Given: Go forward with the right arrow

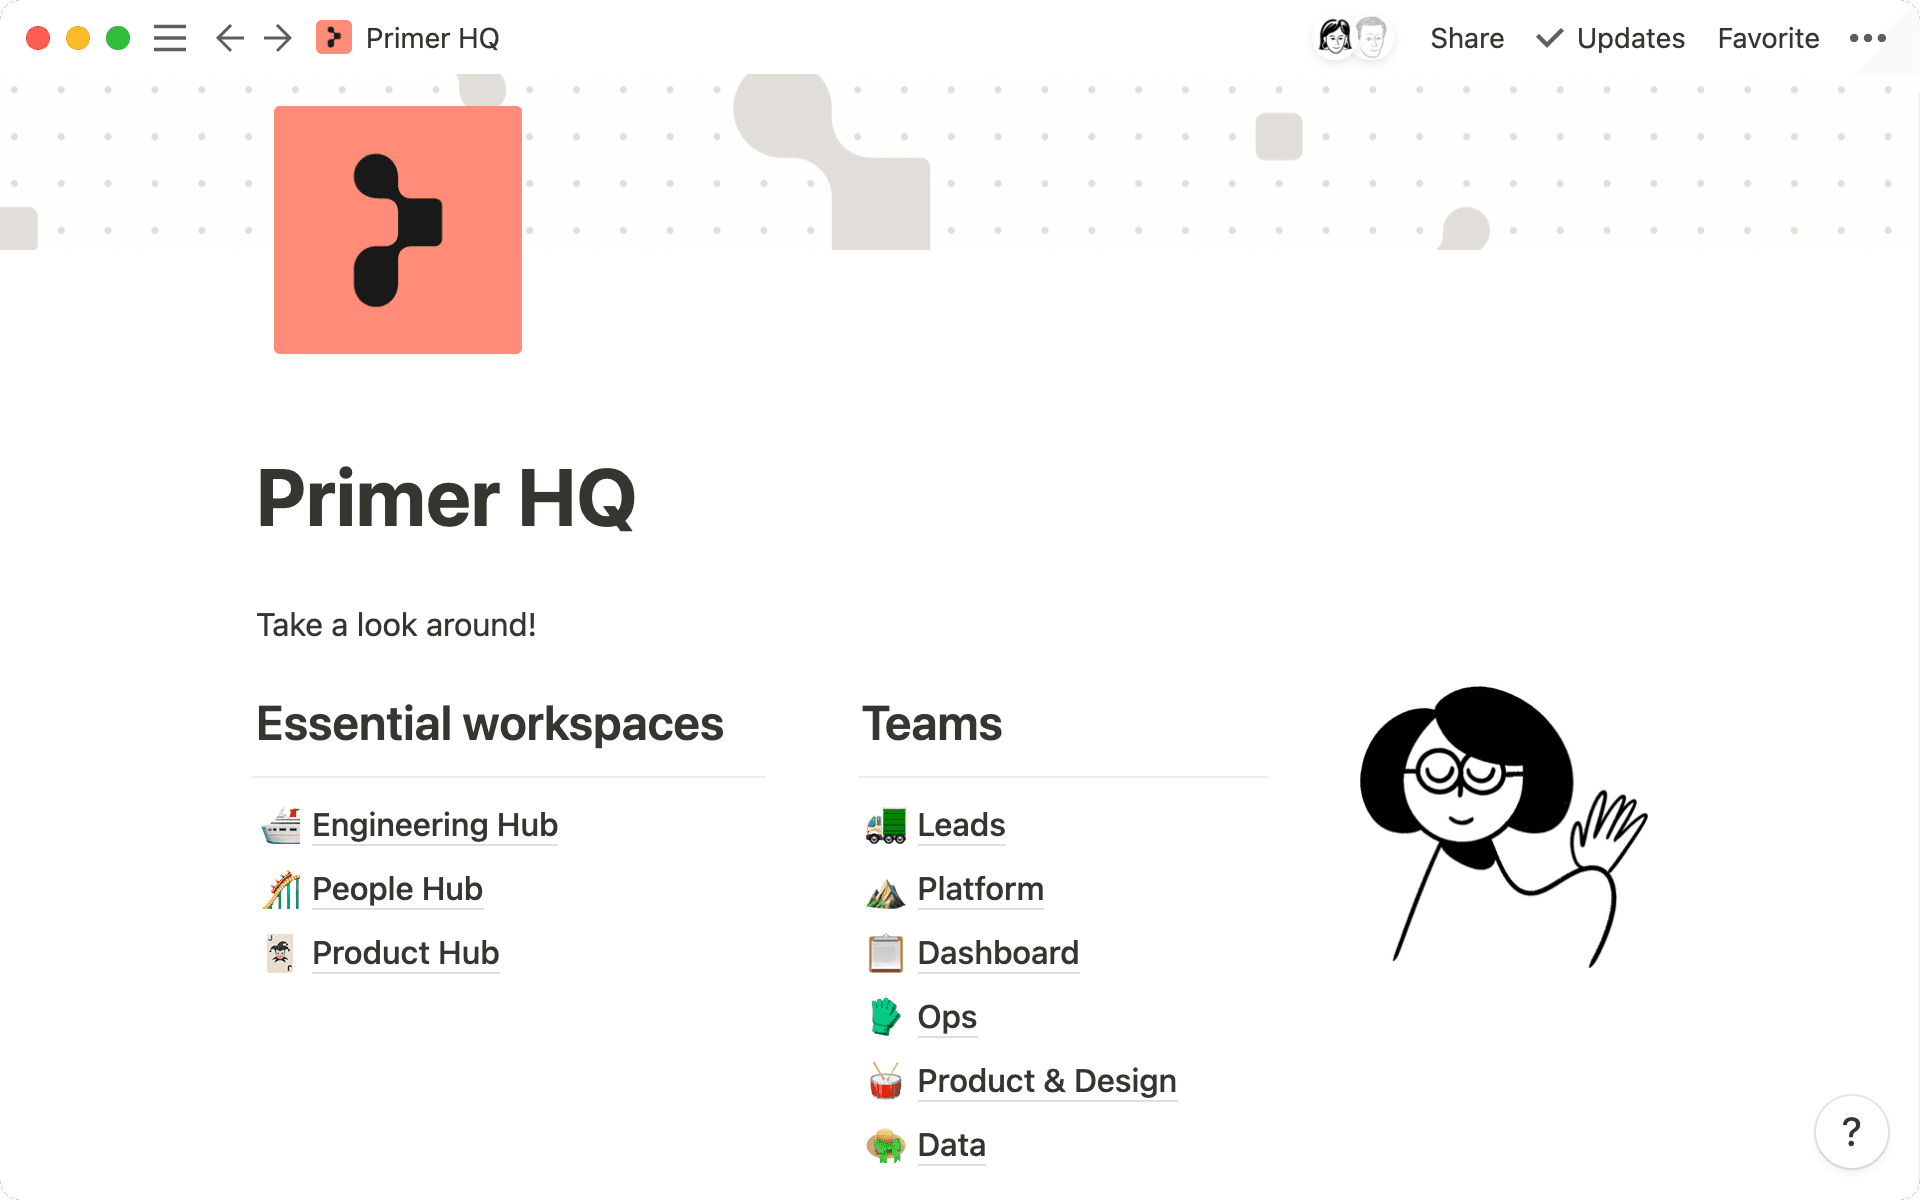Looking at the screenshot, I should pyautogui.click(x=278, y=38).
